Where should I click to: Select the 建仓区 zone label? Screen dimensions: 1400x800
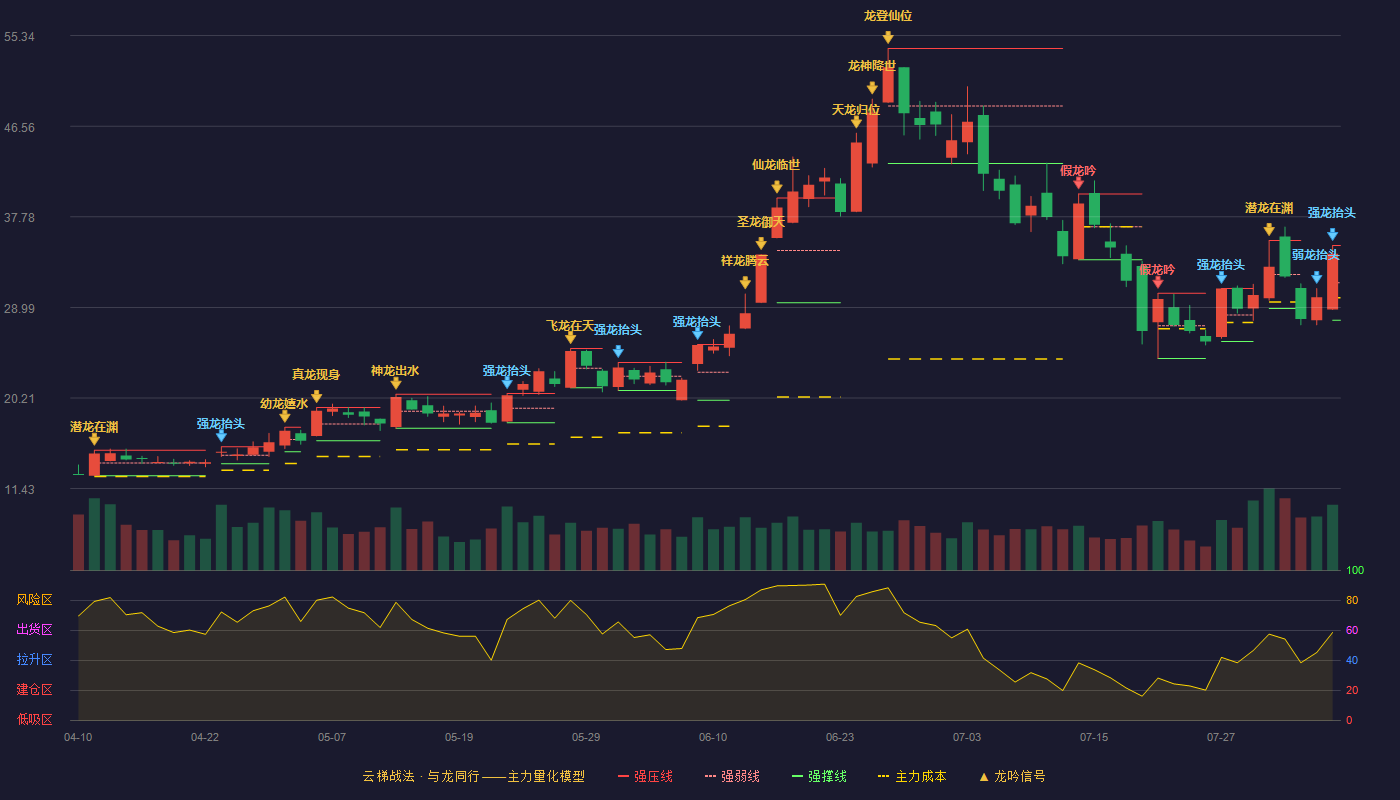[x=34, y=690]
